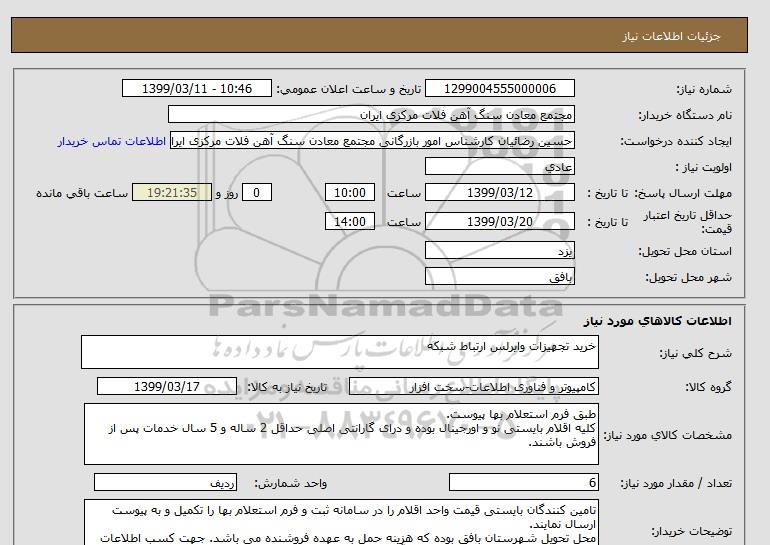Click the label (گروه کالا)
The image size is (770, 545).
[709, 387]
